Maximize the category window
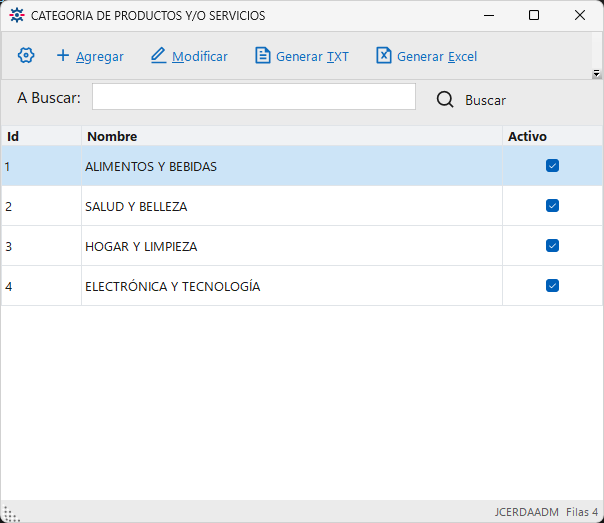 (534, 15)
